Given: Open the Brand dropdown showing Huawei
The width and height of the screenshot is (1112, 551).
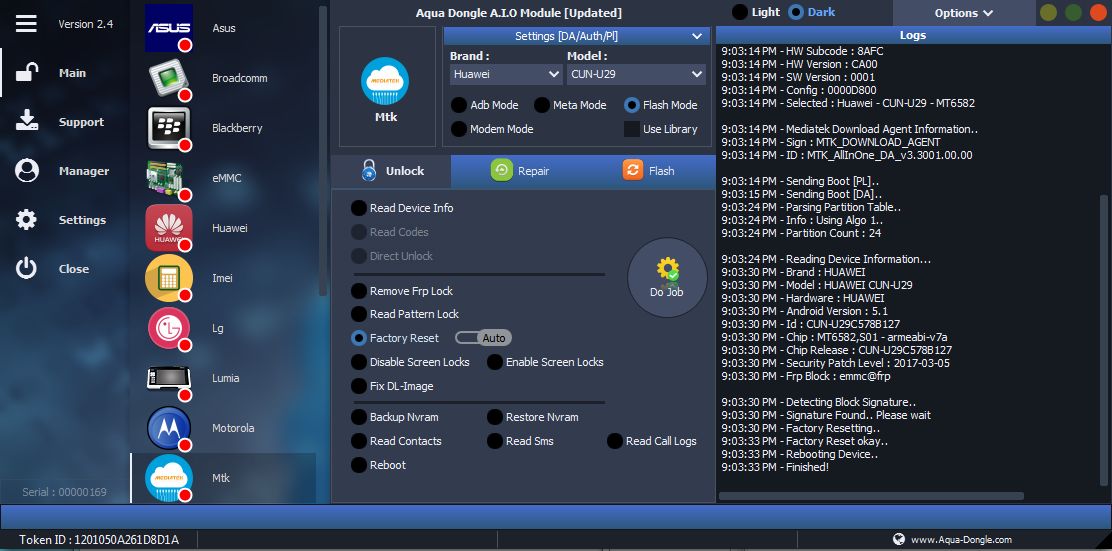Looking at the screenshot, I should (x=506, y=74).
